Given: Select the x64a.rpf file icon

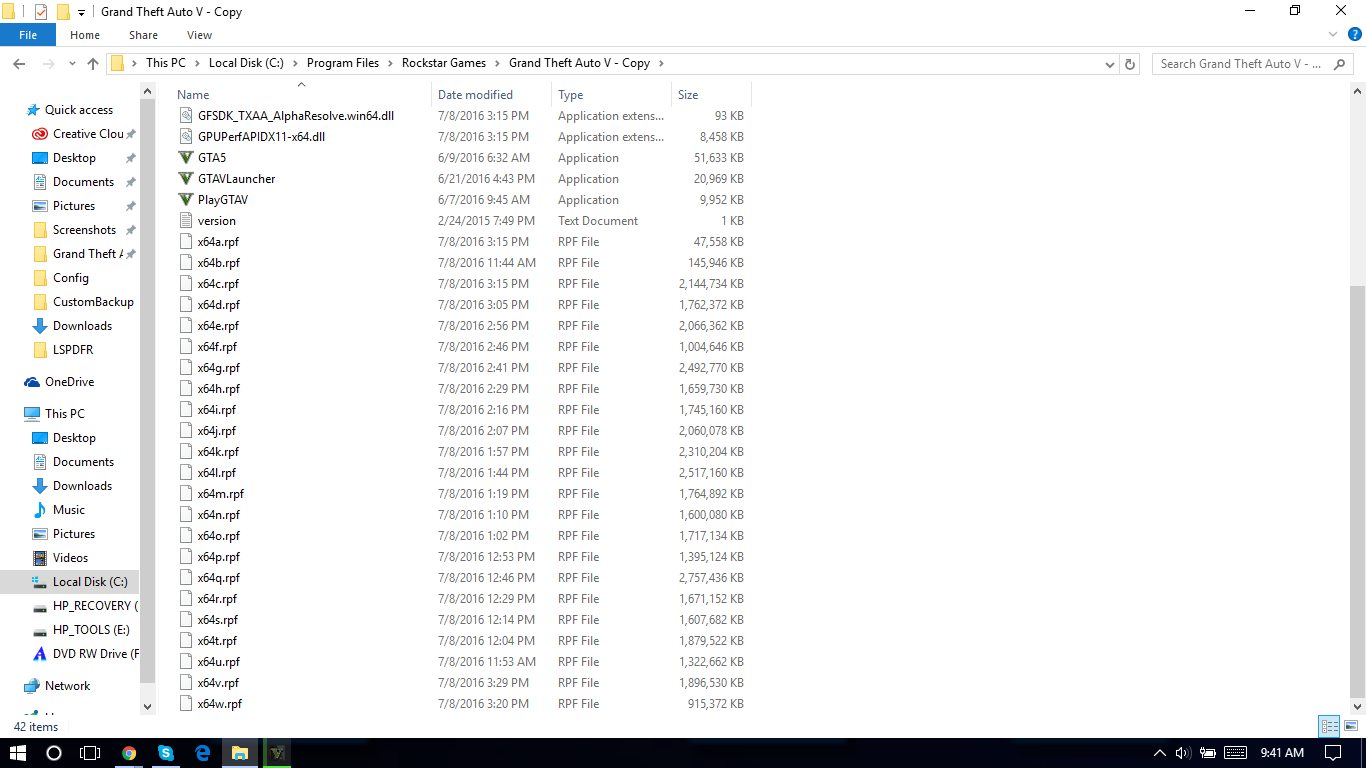Looking at the screenshot, I should coord(185,242).
